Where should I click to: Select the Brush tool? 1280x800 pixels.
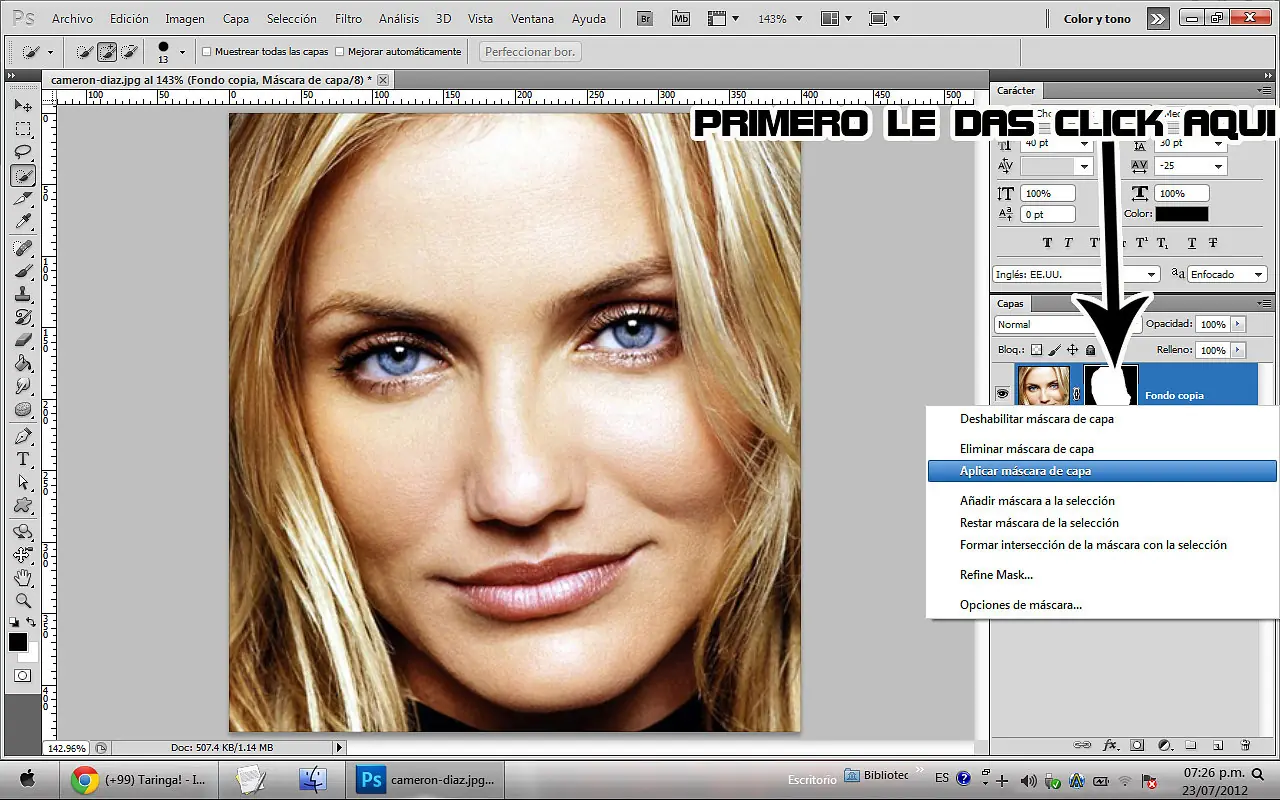23,271
